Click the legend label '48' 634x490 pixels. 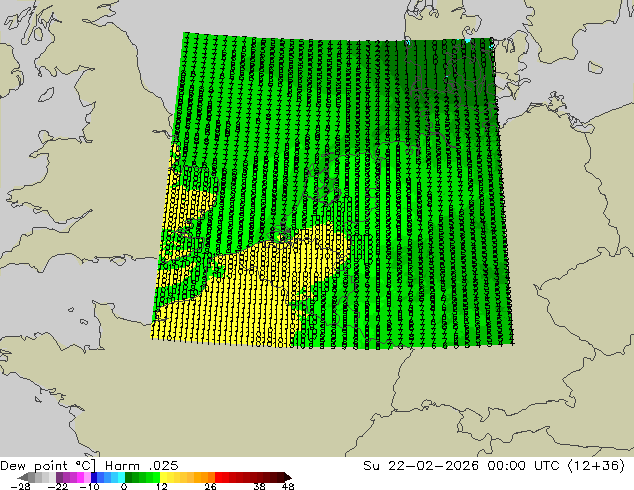coord(288,486)
